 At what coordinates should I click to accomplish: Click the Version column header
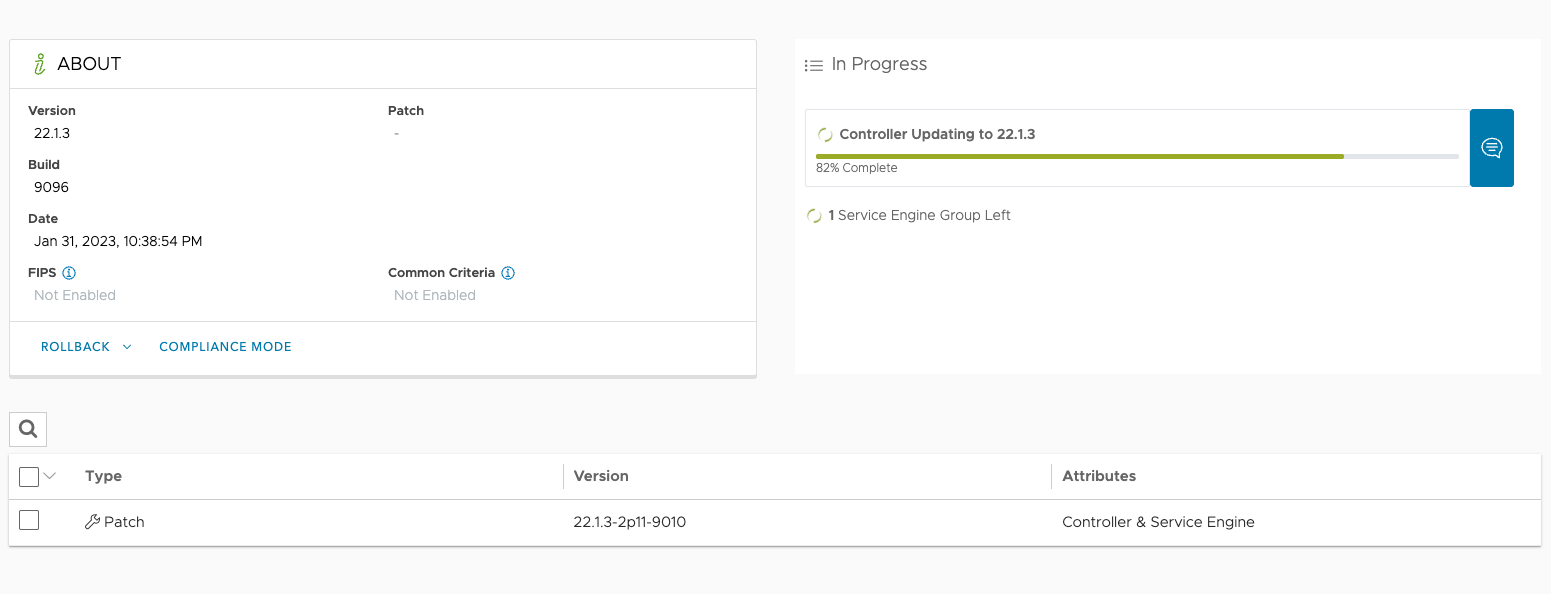click(x=600, y=476)
